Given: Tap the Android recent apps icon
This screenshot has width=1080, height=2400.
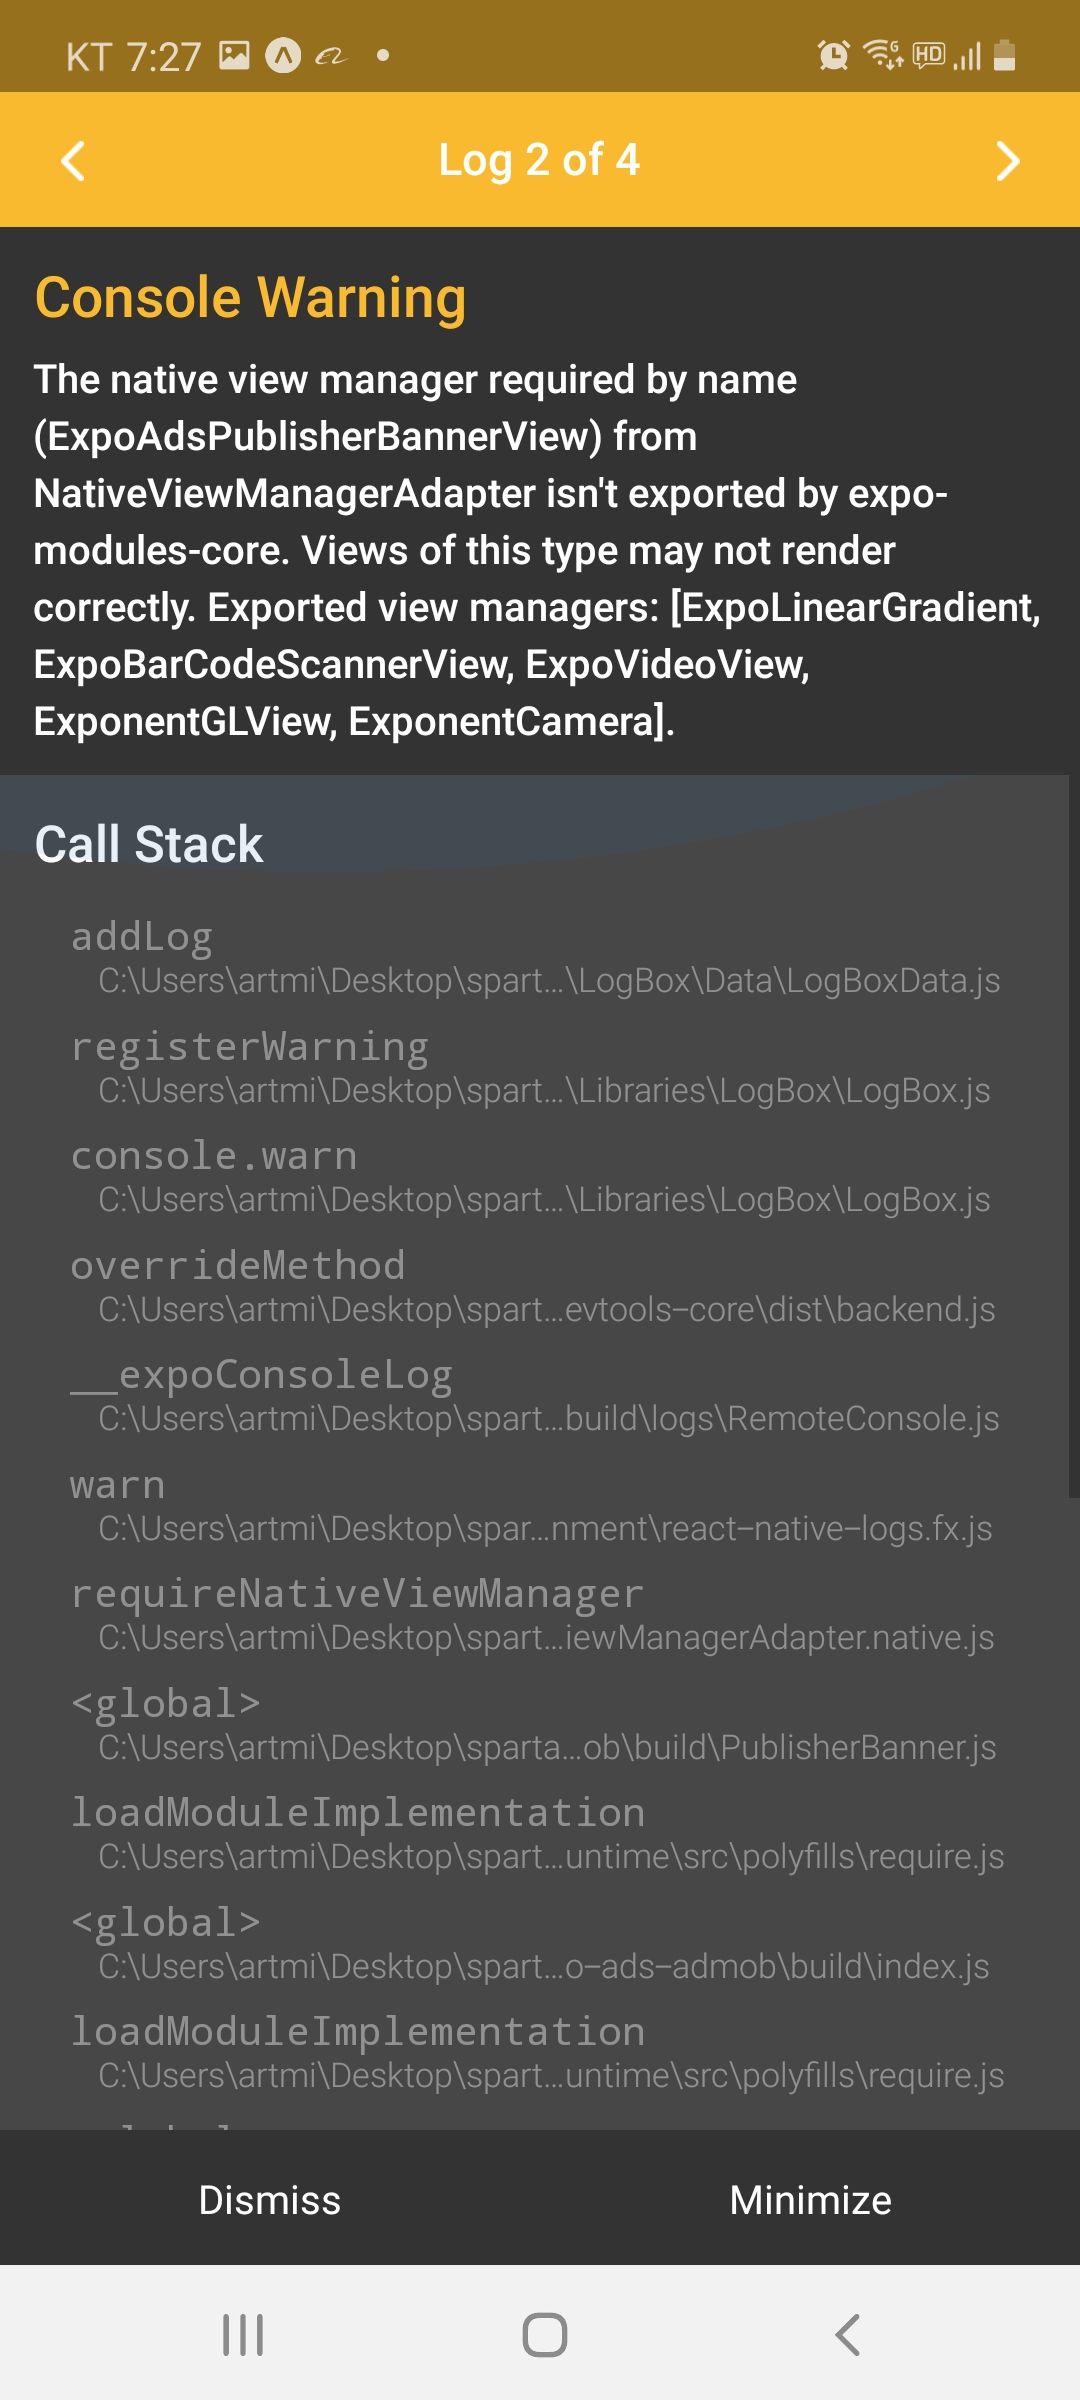Looking at the screenshot, I should pos(243,2335).
